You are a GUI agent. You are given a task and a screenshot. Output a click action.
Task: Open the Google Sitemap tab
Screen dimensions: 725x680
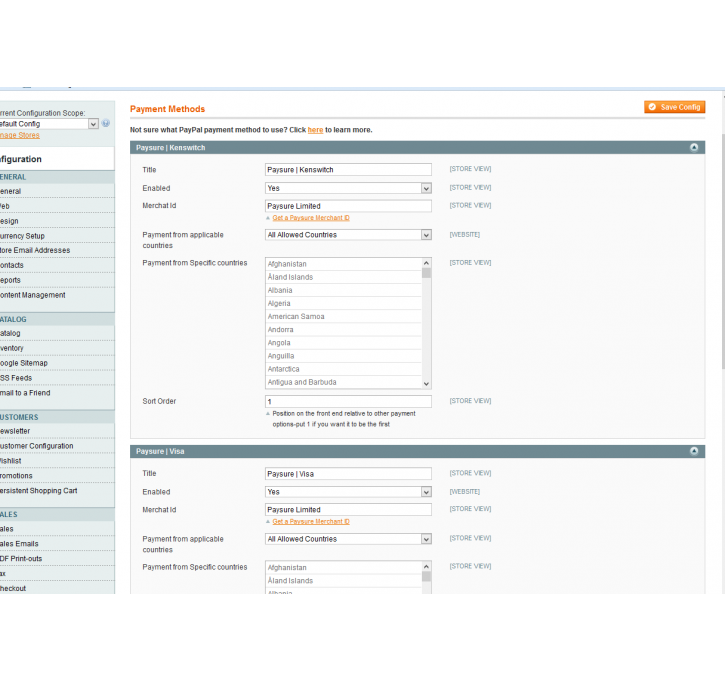(x=57, y=363)
